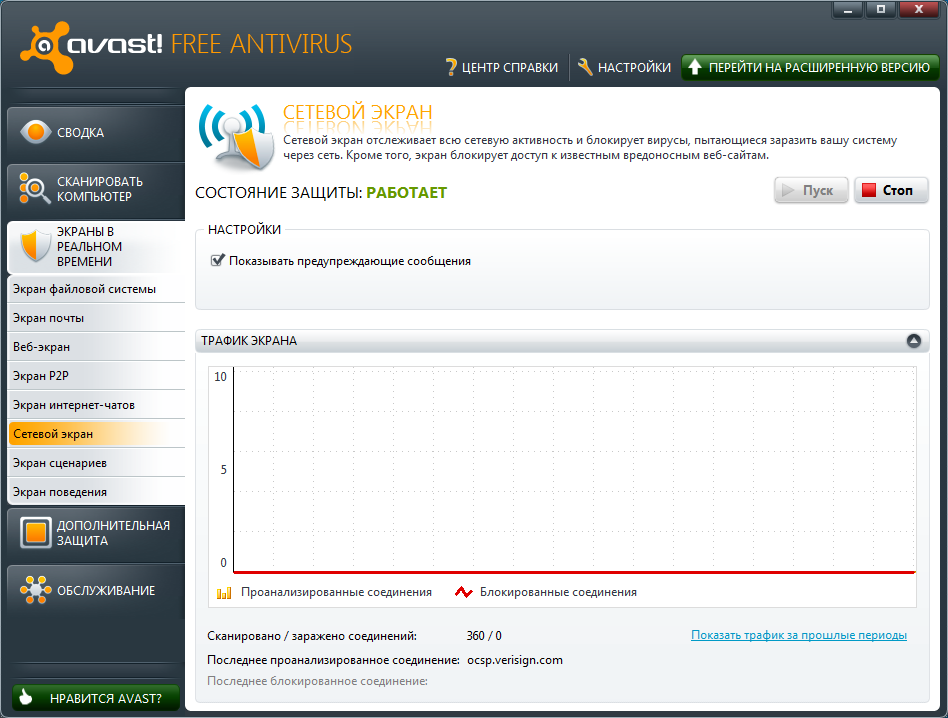
Task: Minimize the avast window
Action: tap(848, 10)
